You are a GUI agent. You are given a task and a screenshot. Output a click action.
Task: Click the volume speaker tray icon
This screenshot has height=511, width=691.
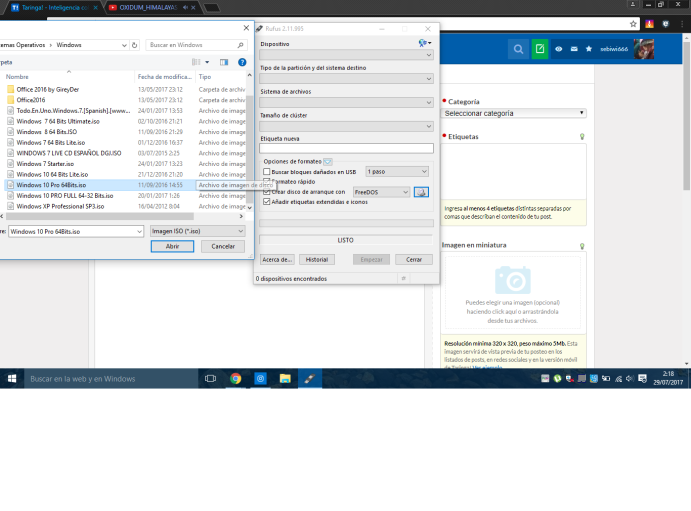[630, 378]
